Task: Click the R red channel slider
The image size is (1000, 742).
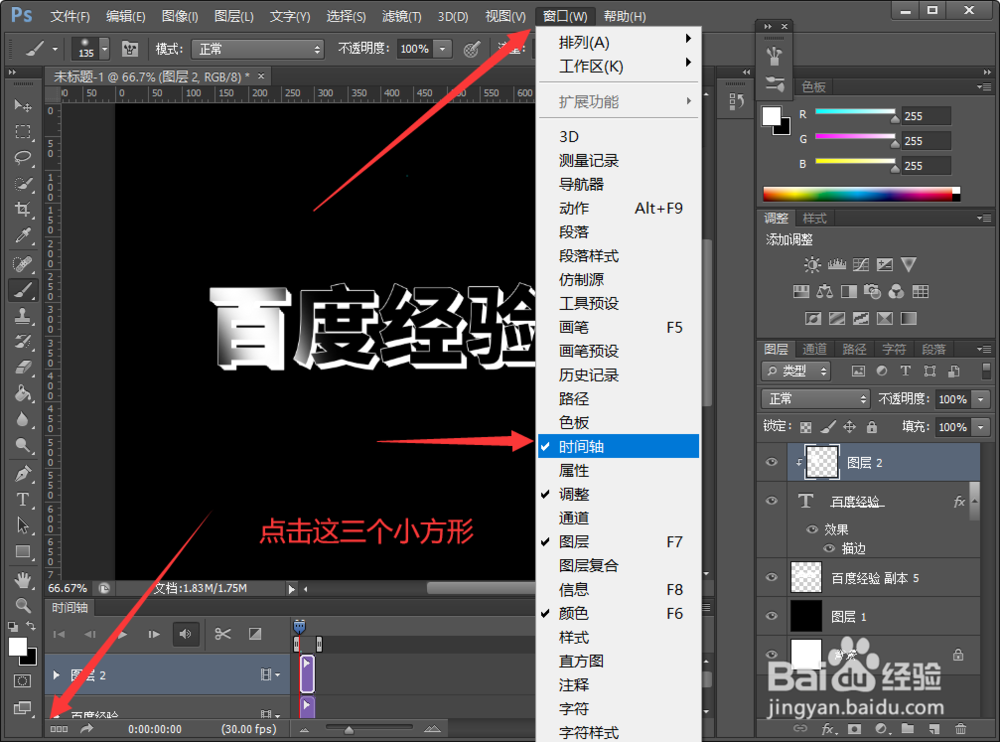Action: click(x=855, y=114)
